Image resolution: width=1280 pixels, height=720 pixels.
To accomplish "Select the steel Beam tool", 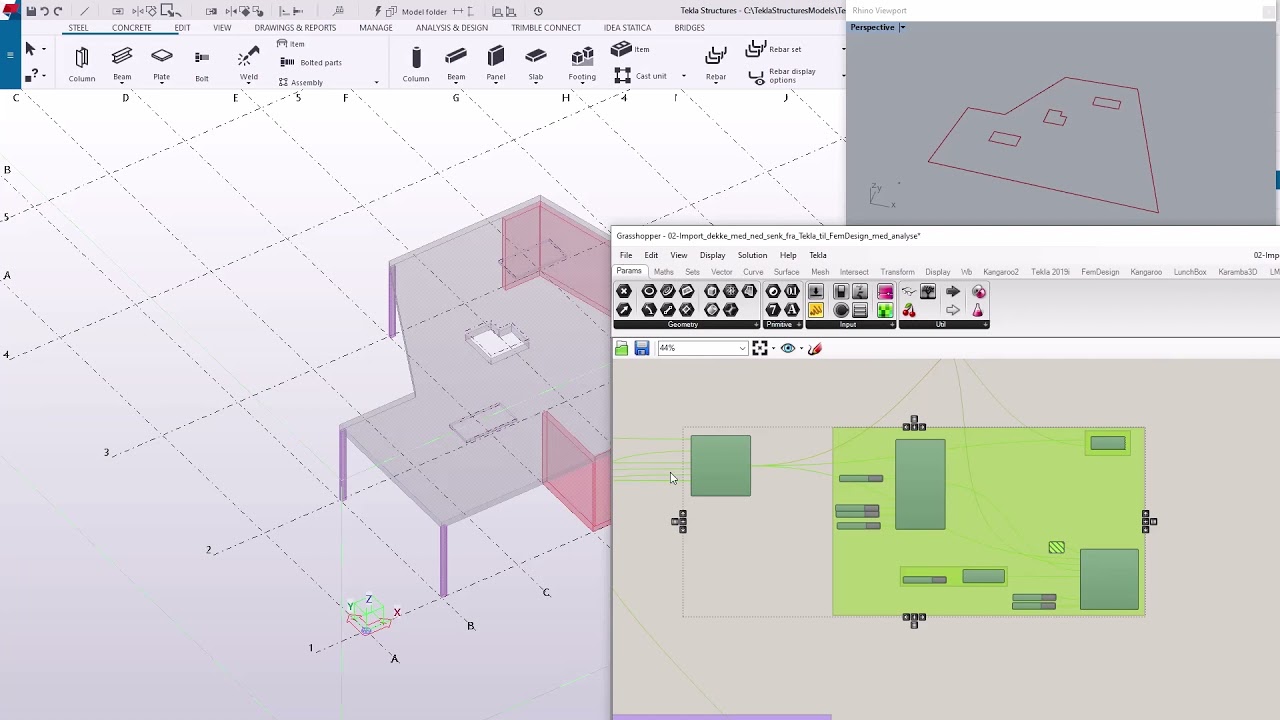I will pos(122,64).
